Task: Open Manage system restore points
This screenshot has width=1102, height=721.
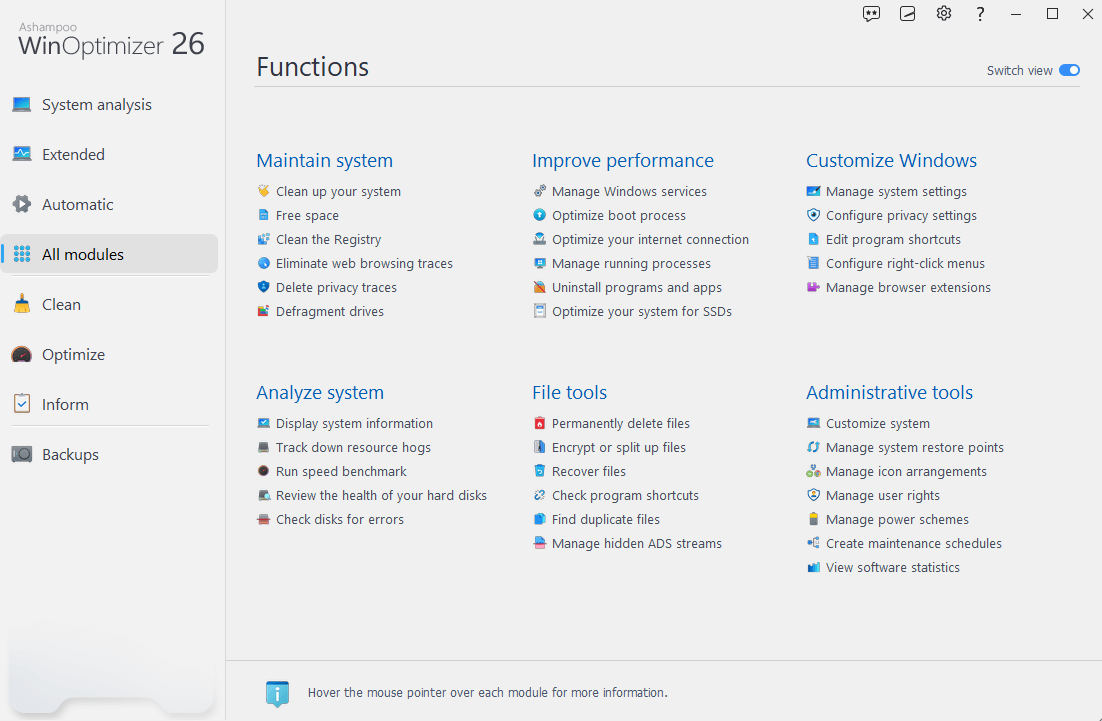Action: pos(914,448)
